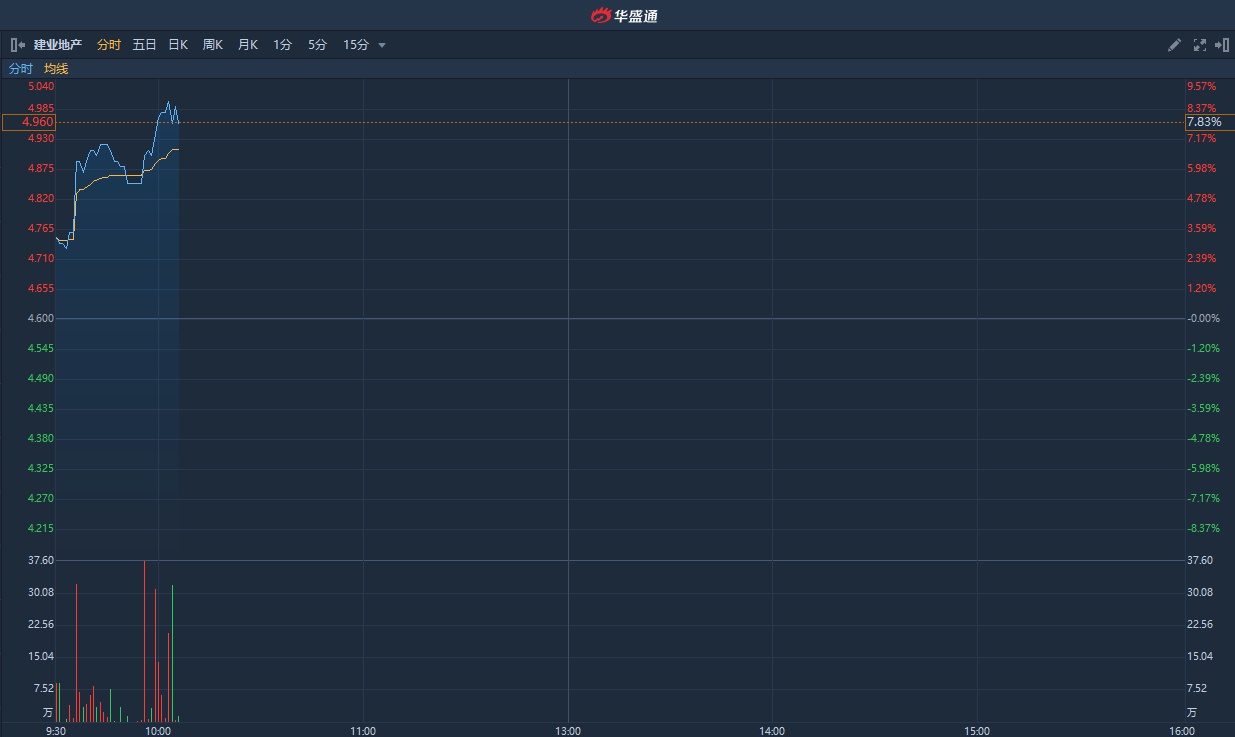Click the 13:00 time axis label

click(x=568, y=731)
